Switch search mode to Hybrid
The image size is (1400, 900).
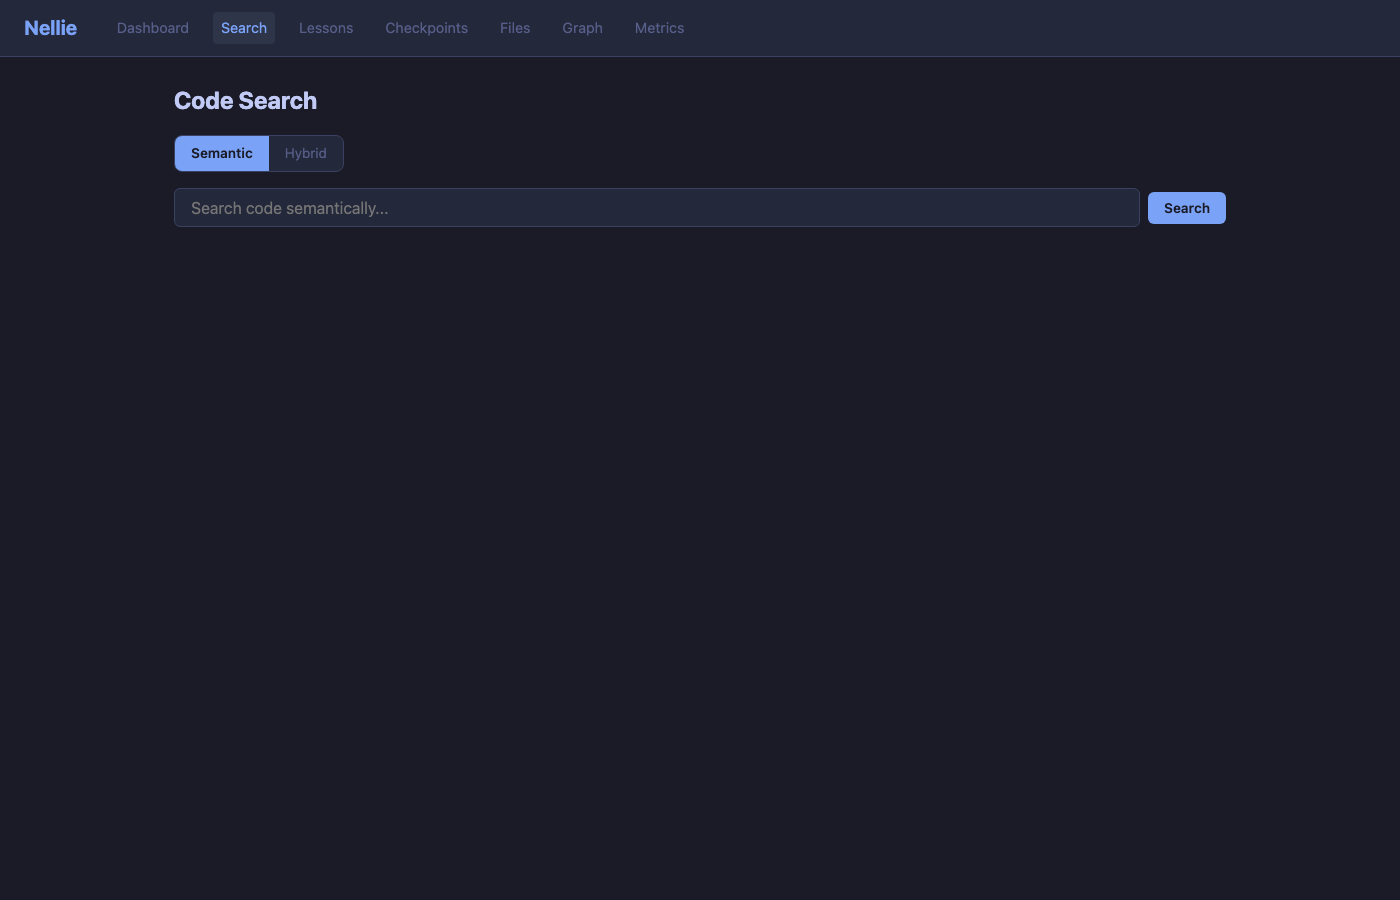tap(305, 153)
